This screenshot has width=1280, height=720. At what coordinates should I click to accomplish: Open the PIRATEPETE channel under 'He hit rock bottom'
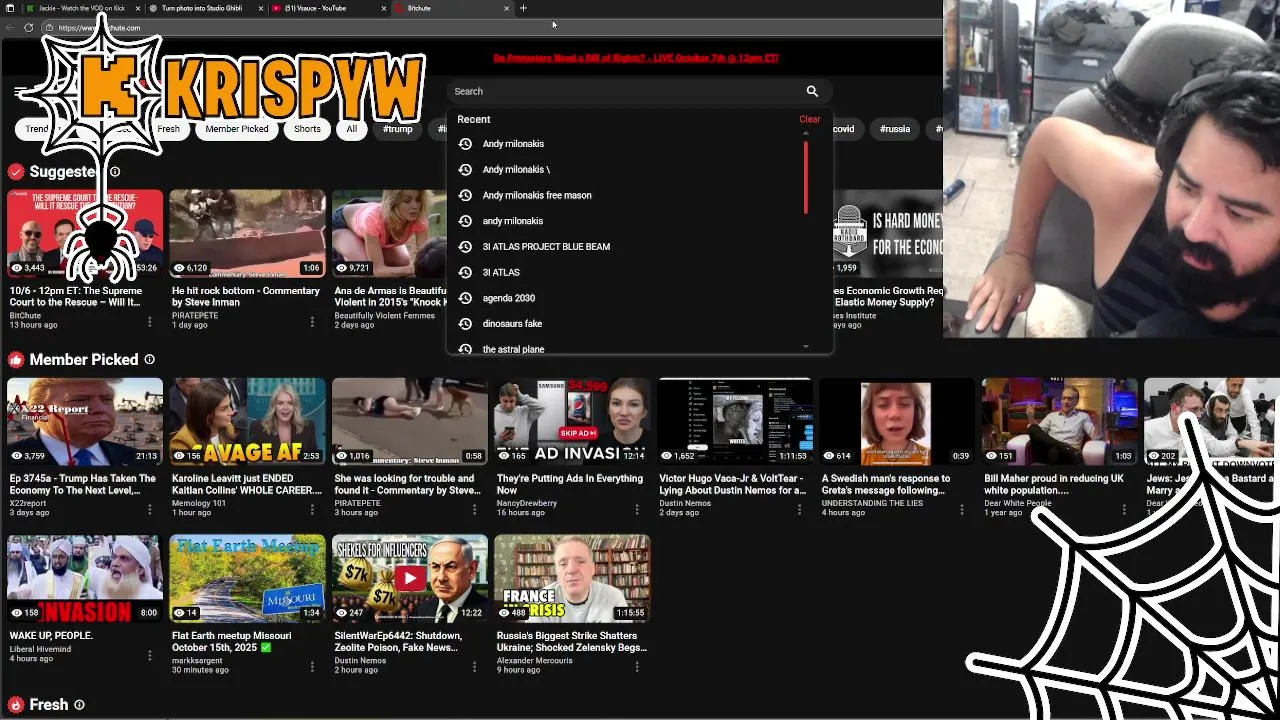click(x=195, y=316)
